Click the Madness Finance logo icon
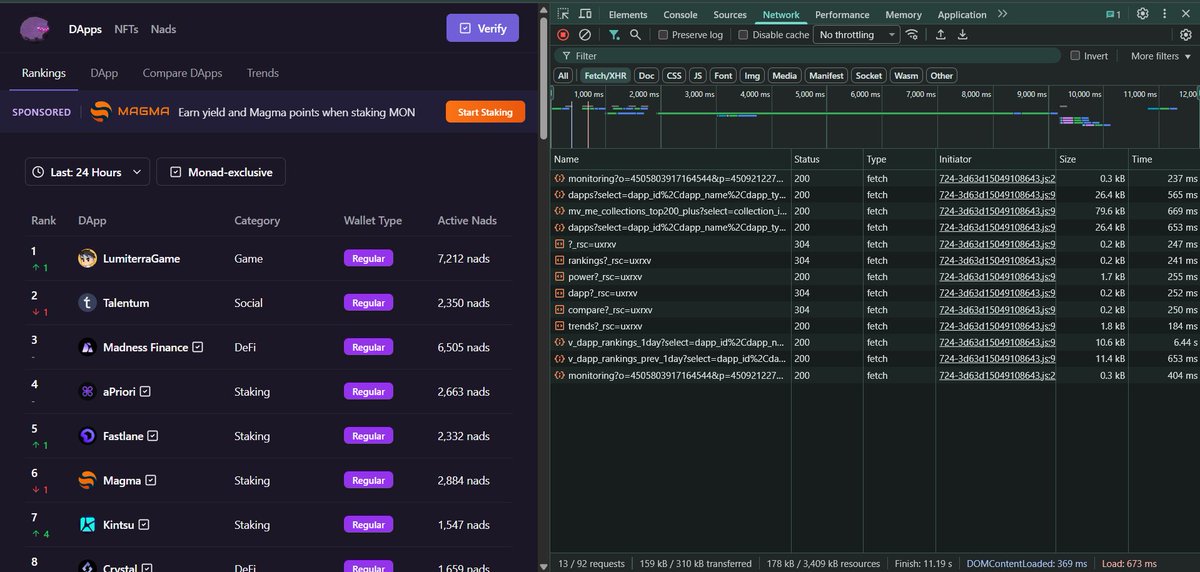 coord(87,347)
